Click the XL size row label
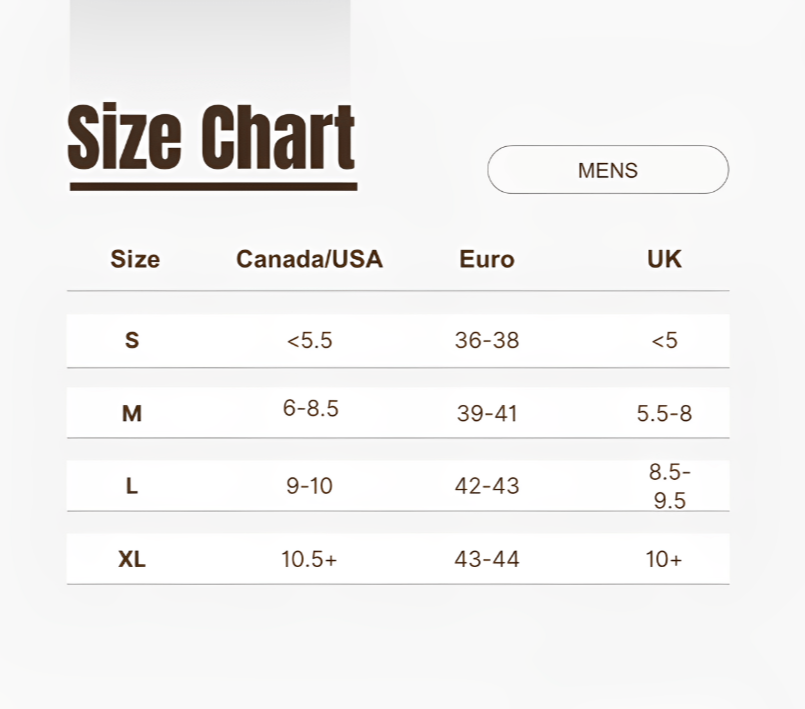Image resolution: width=805 pixels, height=709 pixels. 132,559
